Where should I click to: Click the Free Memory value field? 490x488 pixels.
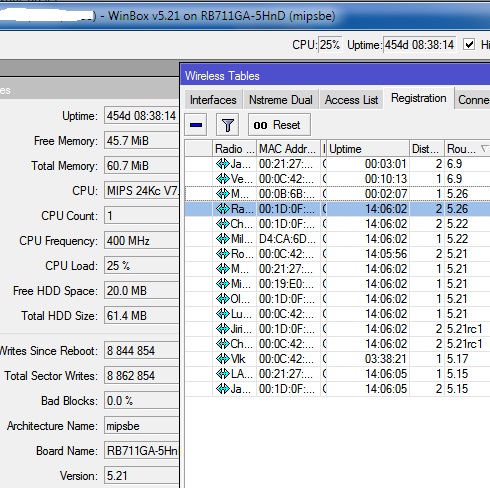[x=142, y=141]
